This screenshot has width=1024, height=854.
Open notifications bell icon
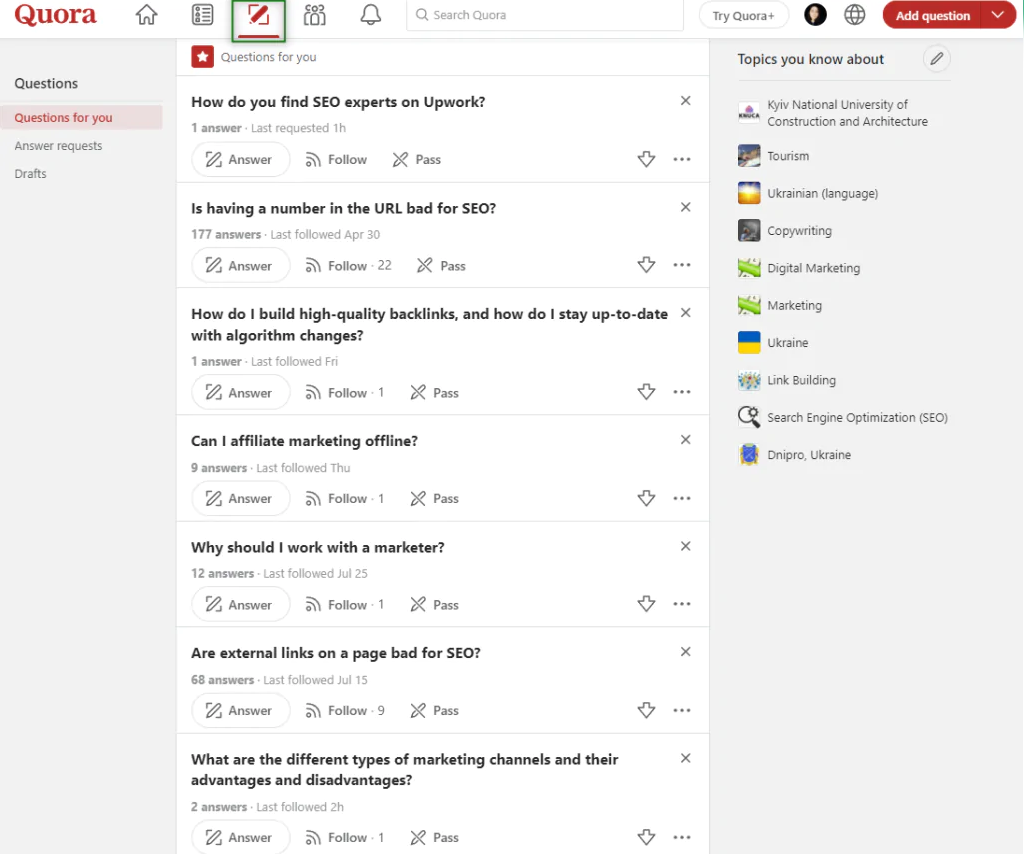pos(371,15)
